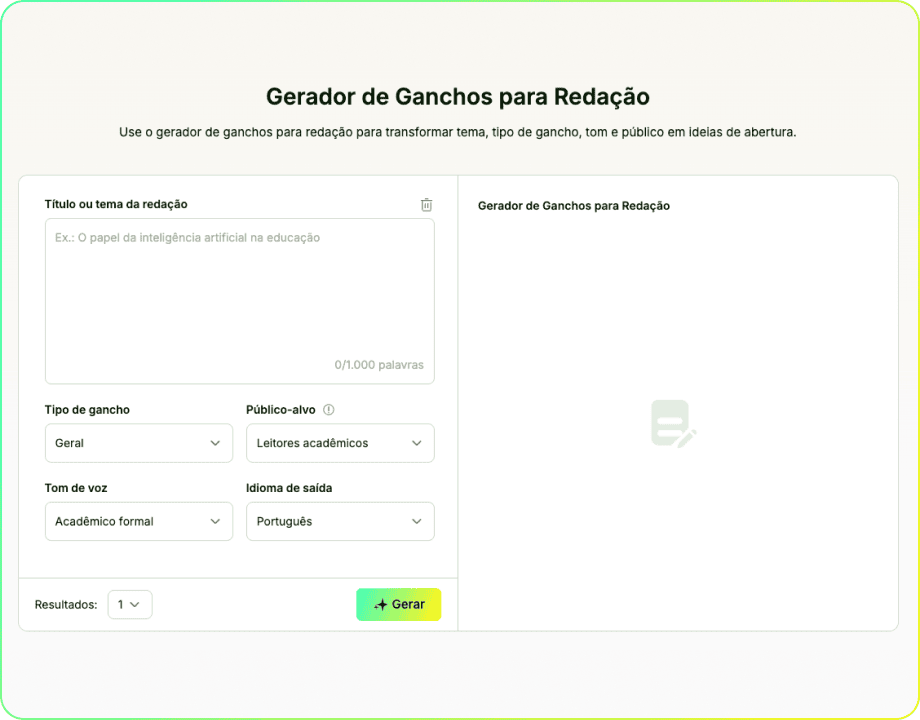Clear the essay topic with trash icon
The width and height of the screenshot is (920, 720).
[x=427, y=205]
